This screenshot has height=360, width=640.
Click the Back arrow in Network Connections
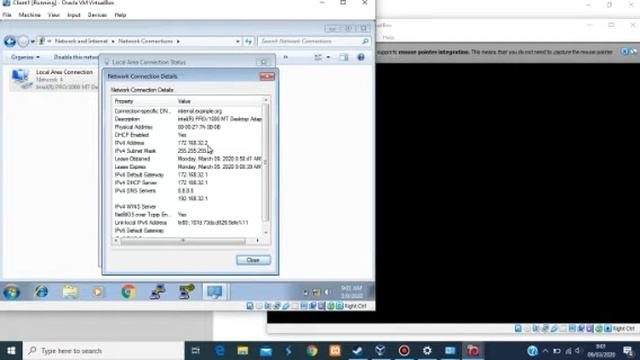[10, 41]
